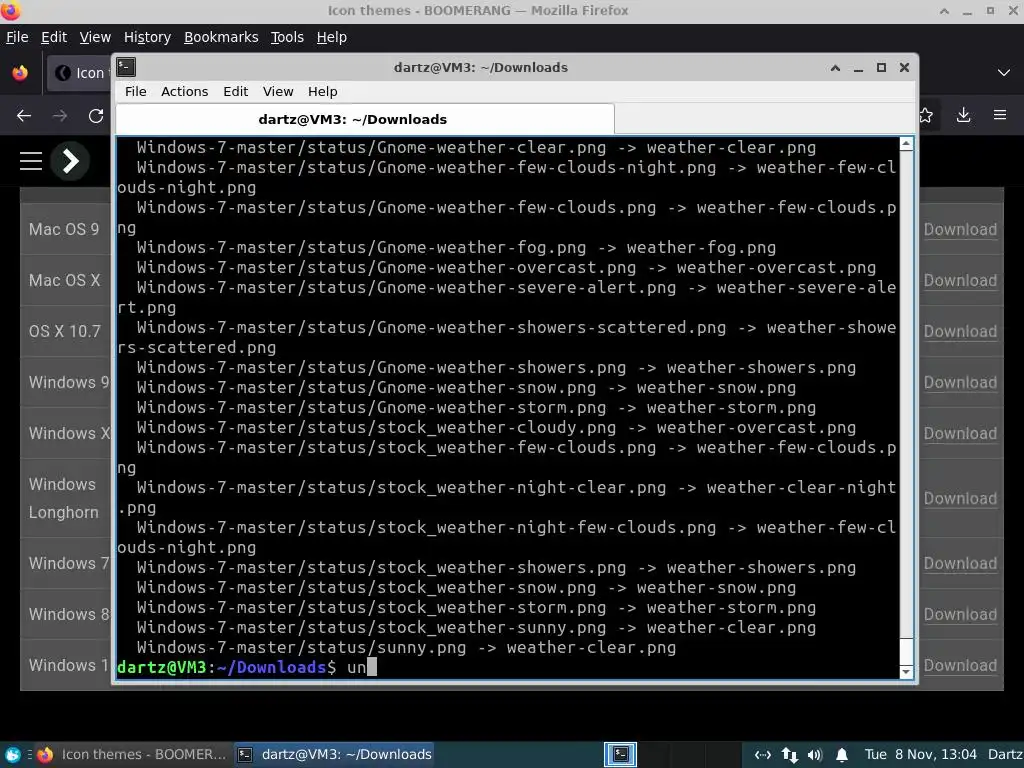Open the terminal Edit menu
This screenshot has height=768, width=1024.
tap(236, 91)
